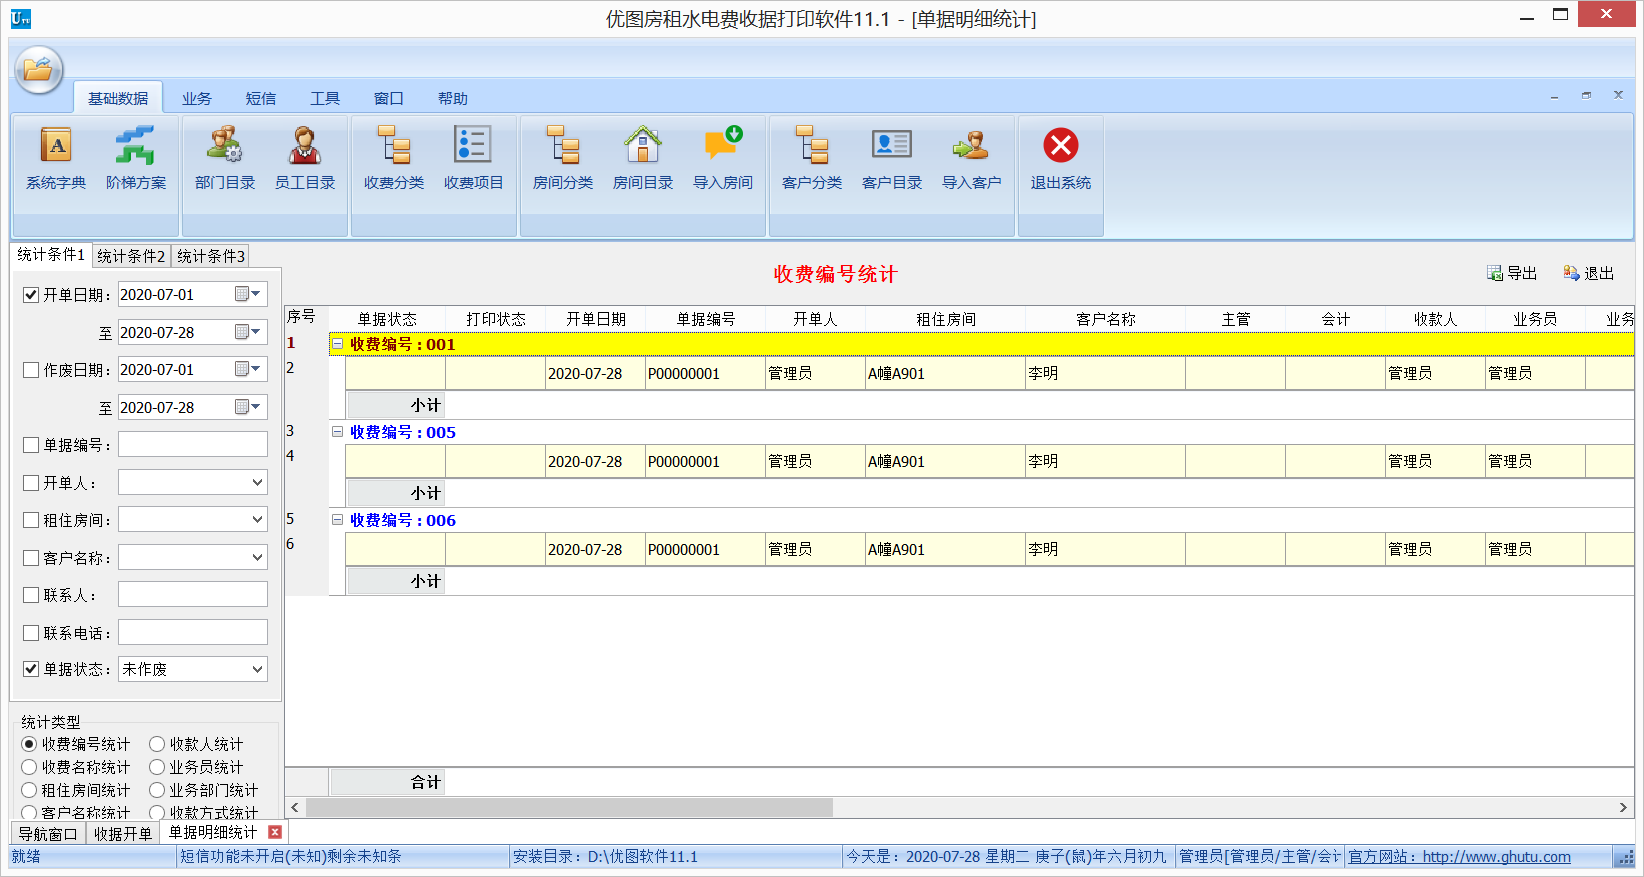Collapse the 收费编号：005 group
The height and width of the screenshot is (877, 1644).
tap(338, 432)
